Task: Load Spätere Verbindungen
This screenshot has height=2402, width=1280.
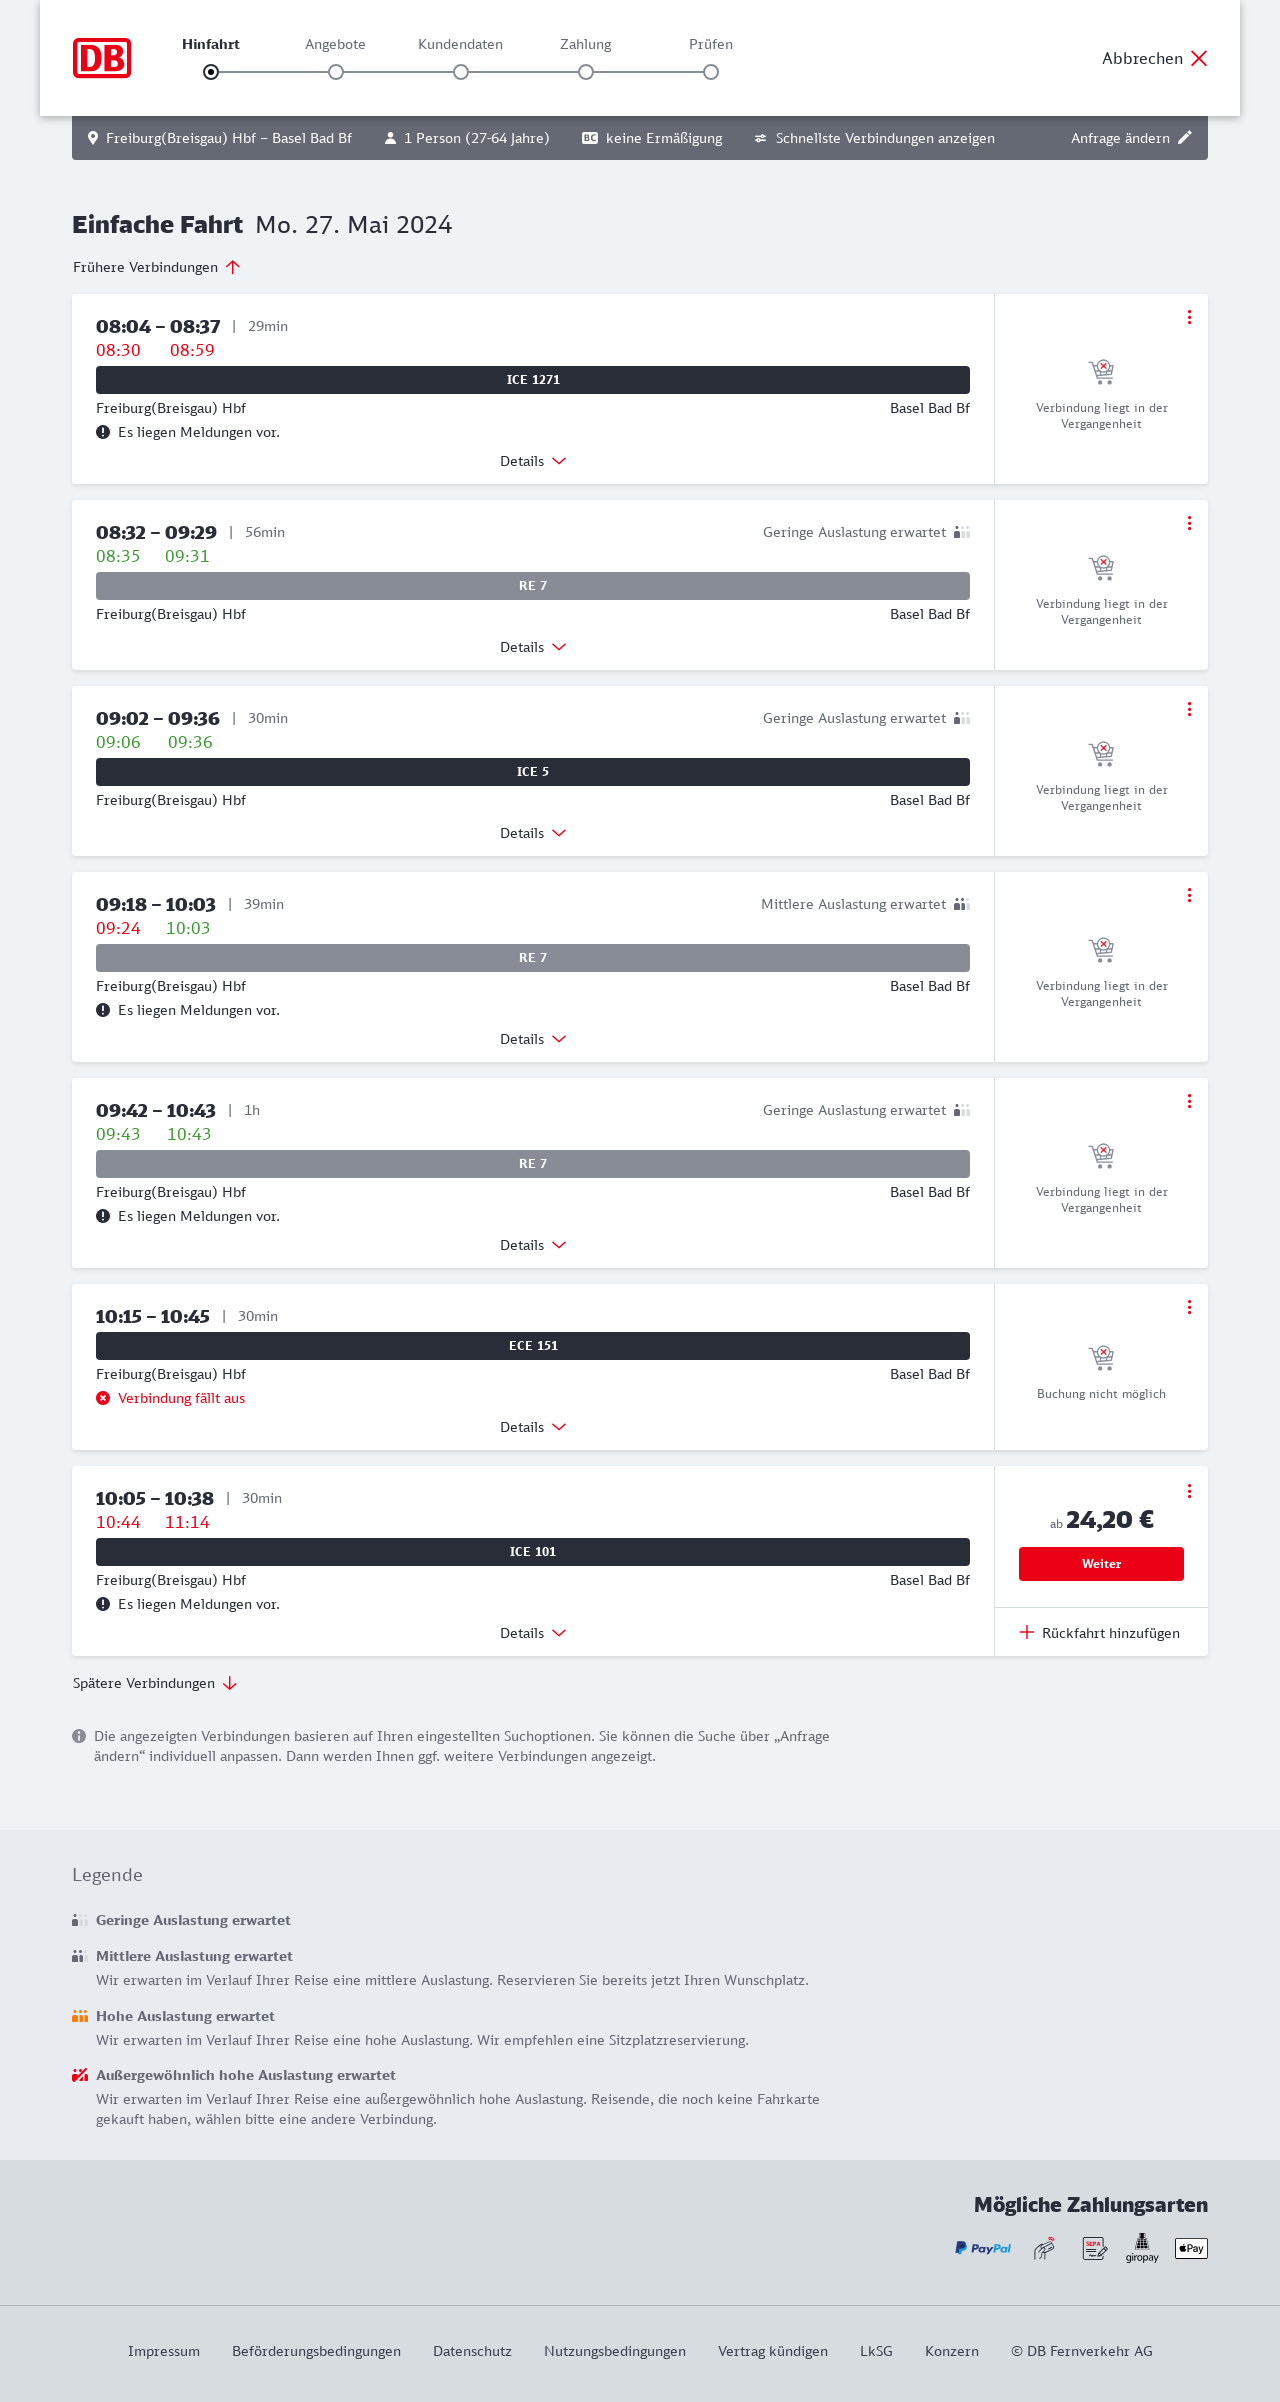Action: 155,1683
